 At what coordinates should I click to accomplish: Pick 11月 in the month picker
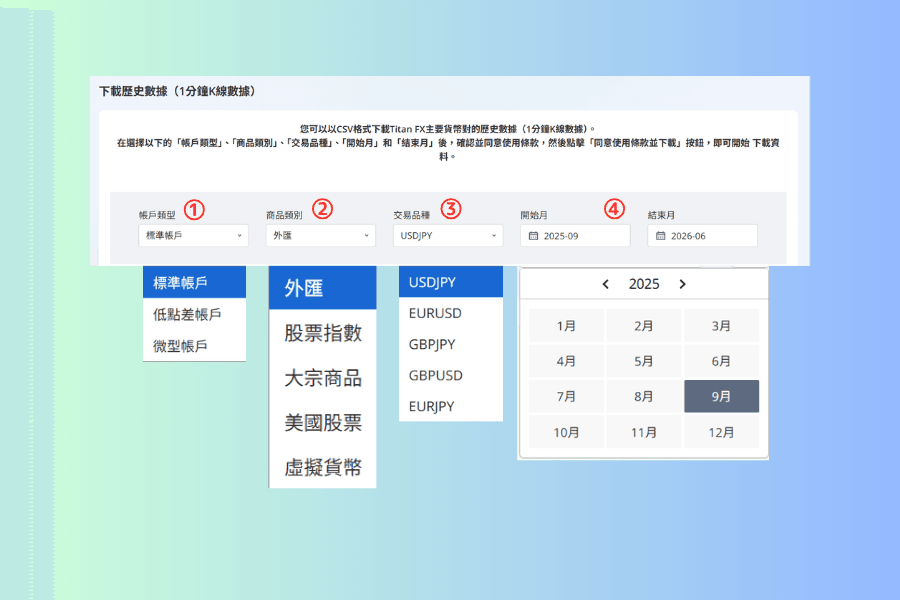[644, 432]
